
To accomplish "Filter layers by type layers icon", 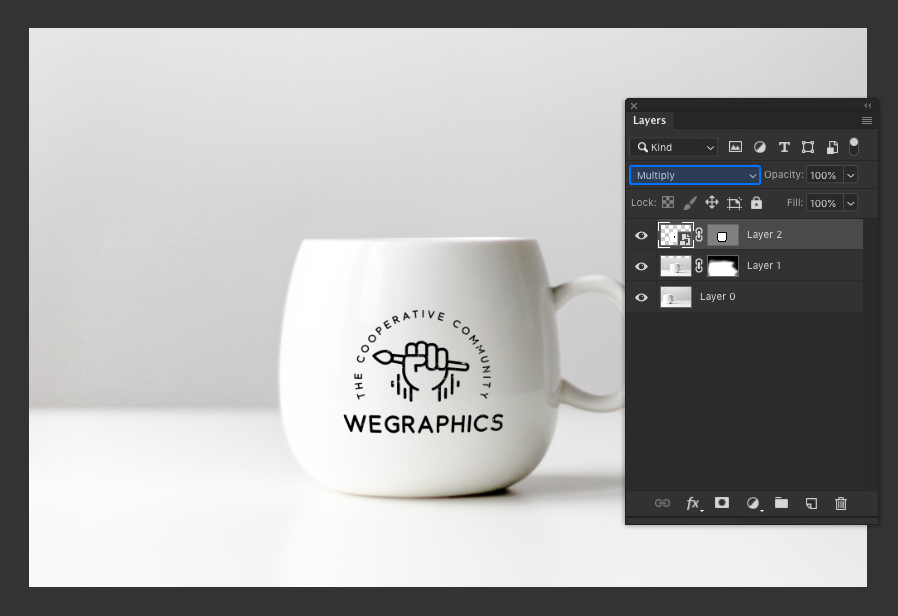I will (784, 147).
